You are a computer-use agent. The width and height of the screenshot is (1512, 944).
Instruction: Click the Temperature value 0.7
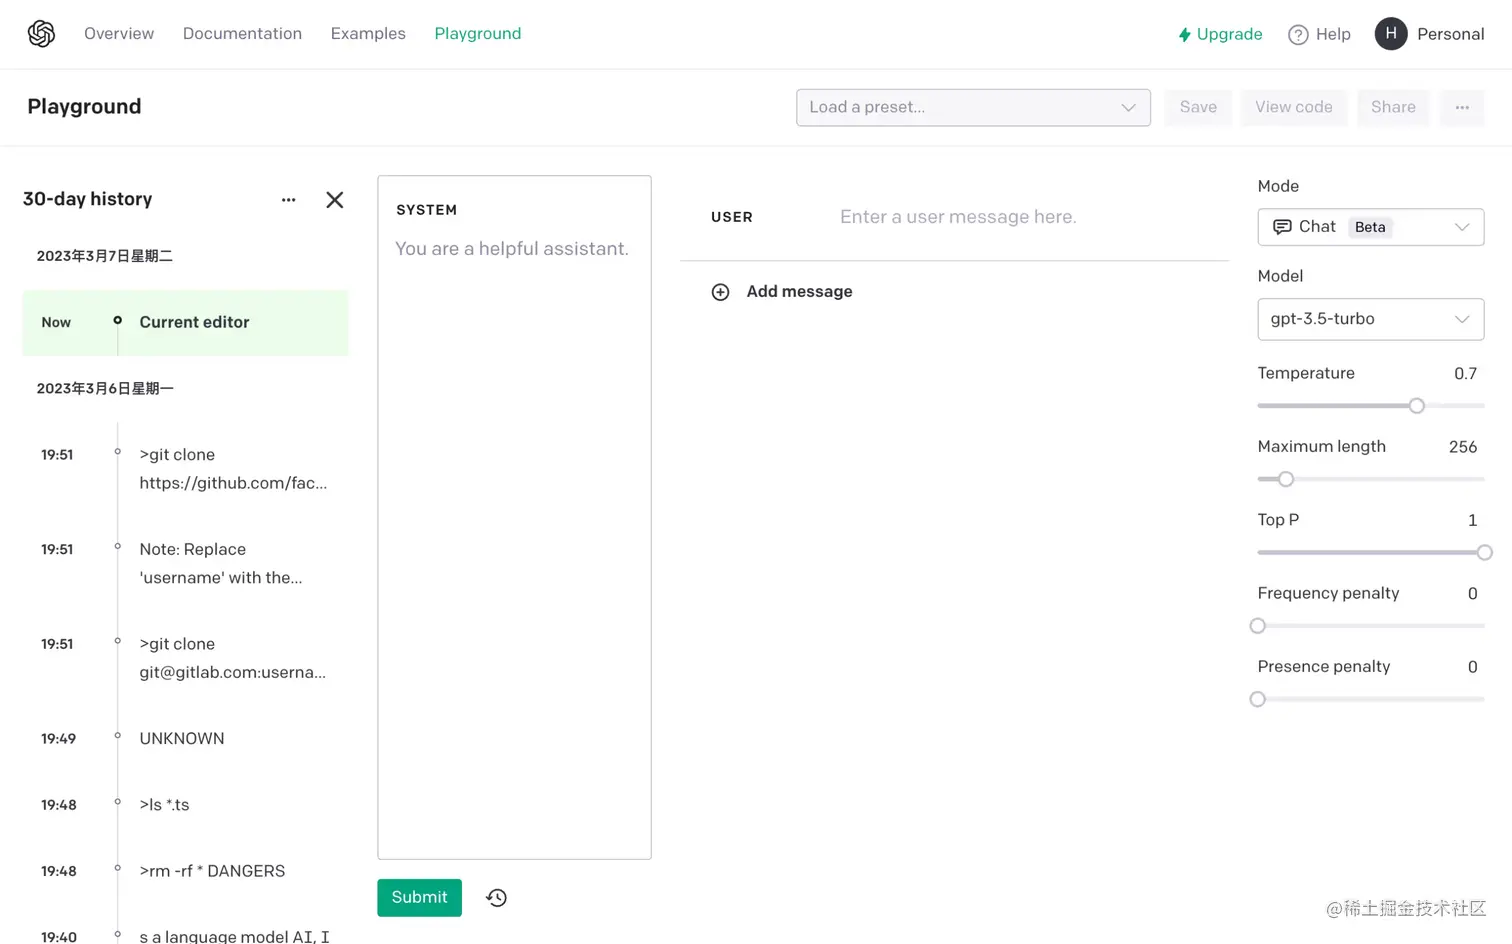1465,374
